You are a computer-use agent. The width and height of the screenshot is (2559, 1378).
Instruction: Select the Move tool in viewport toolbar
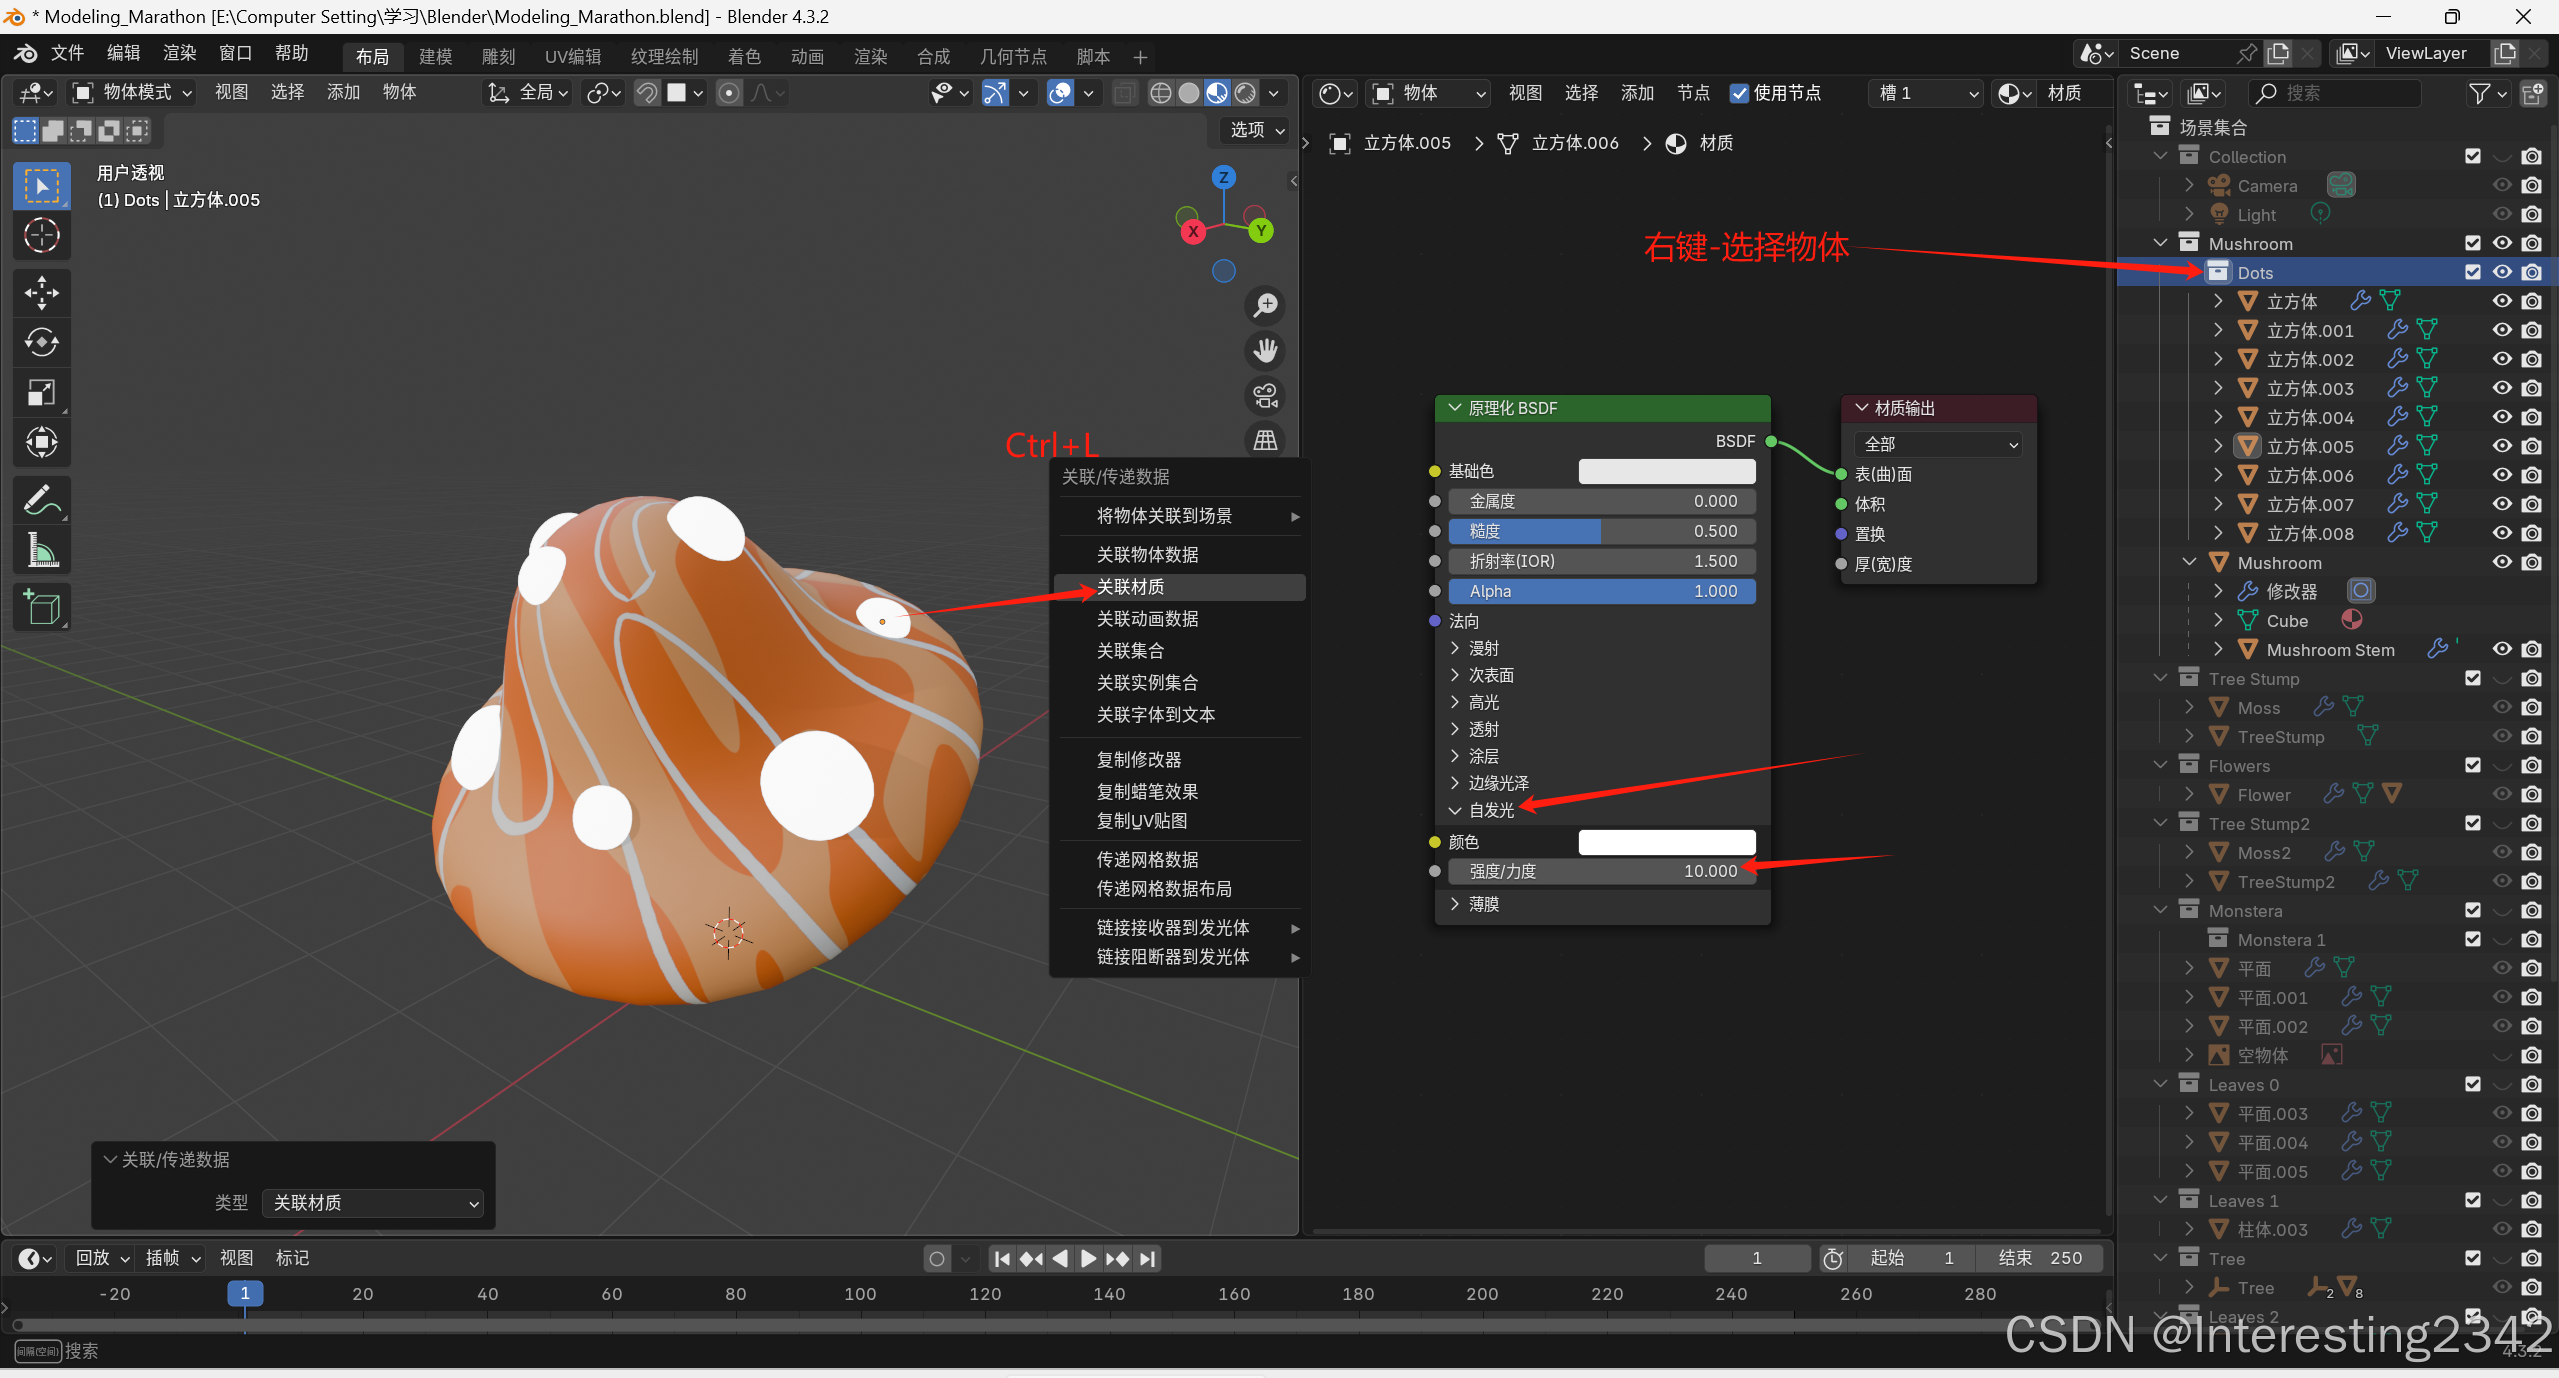pos(41,293)
